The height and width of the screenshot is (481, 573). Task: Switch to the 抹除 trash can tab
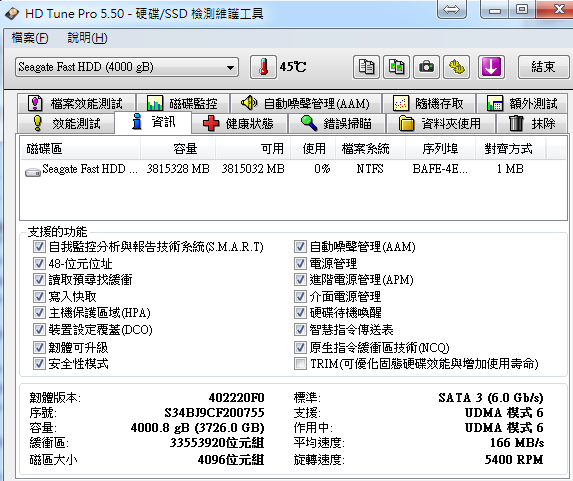pyautogui.click(x=532, y=124)
